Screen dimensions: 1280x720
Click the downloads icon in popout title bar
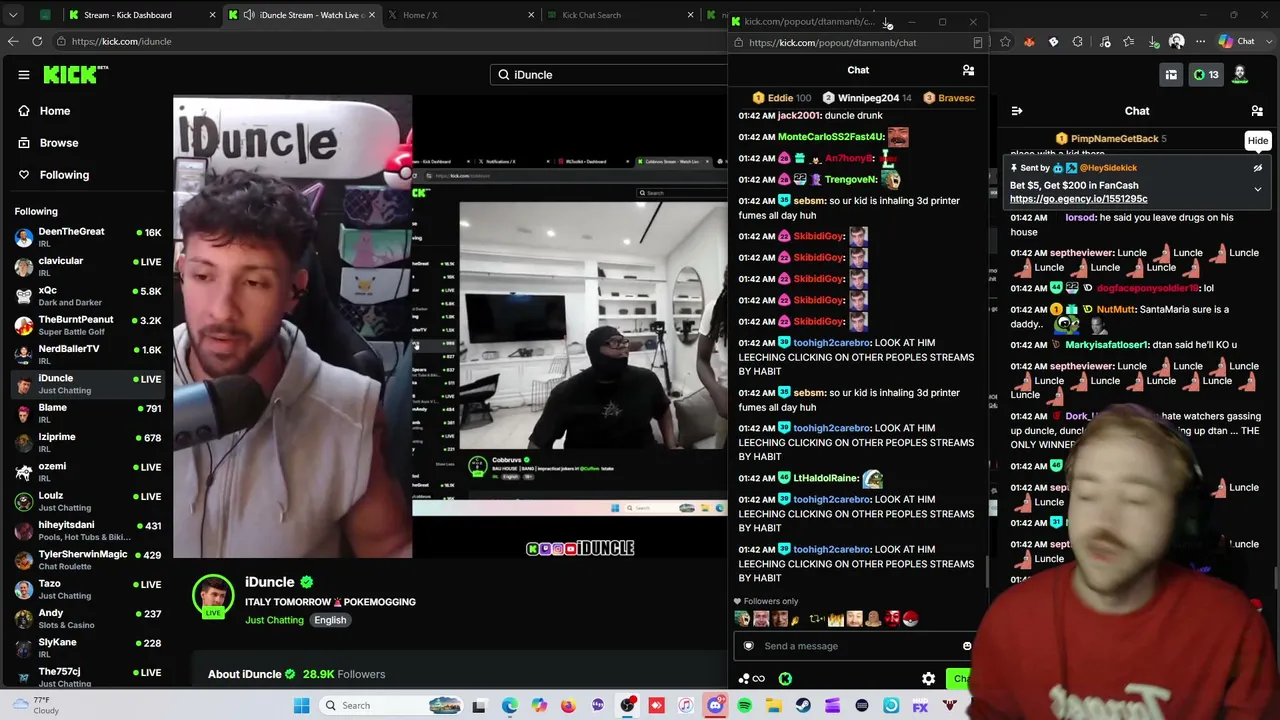pos(887,22)
